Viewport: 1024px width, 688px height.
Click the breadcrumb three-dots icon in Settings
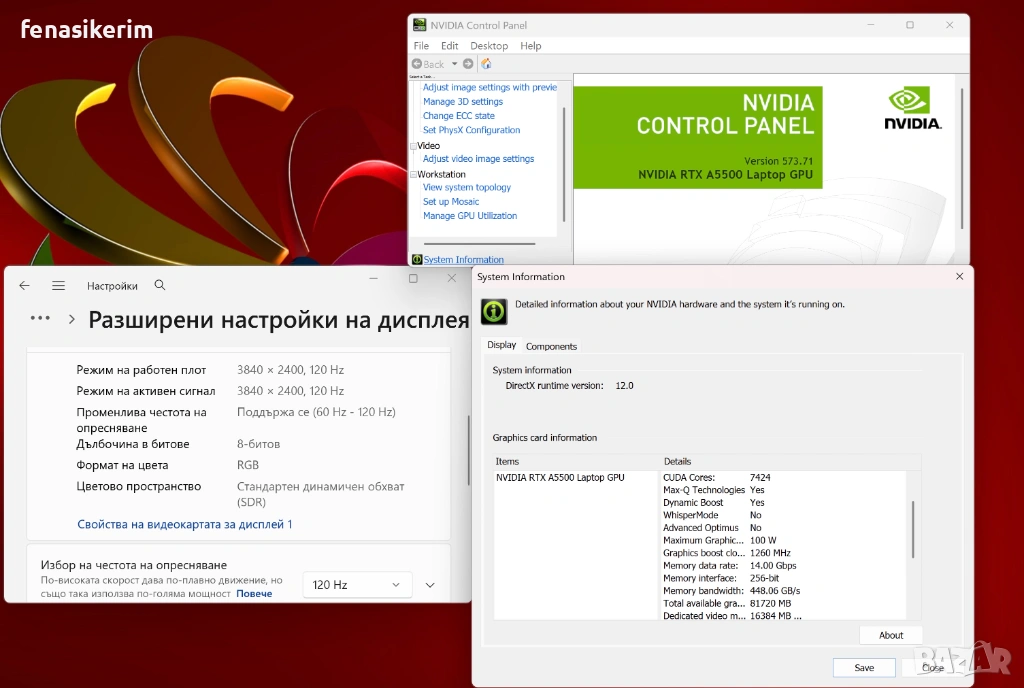click(40, 319)
